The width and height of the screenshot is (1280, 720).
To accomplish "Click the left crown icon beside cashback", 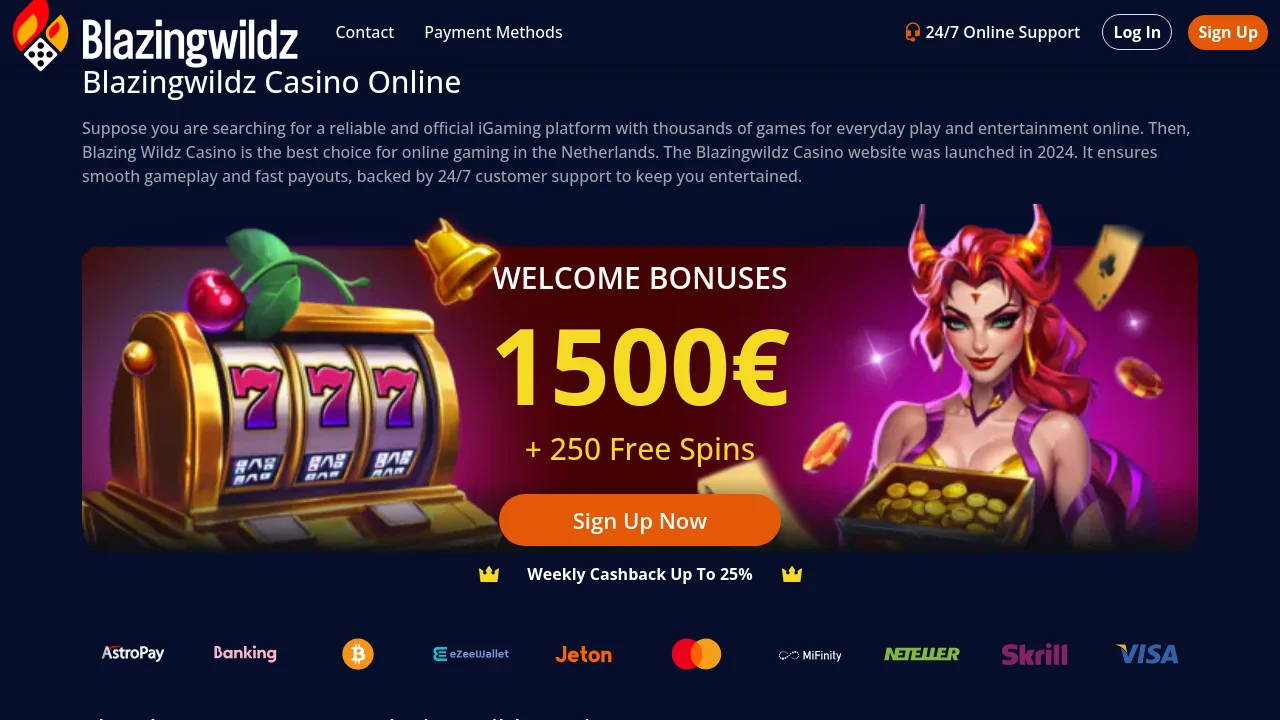I will (489, 574).
